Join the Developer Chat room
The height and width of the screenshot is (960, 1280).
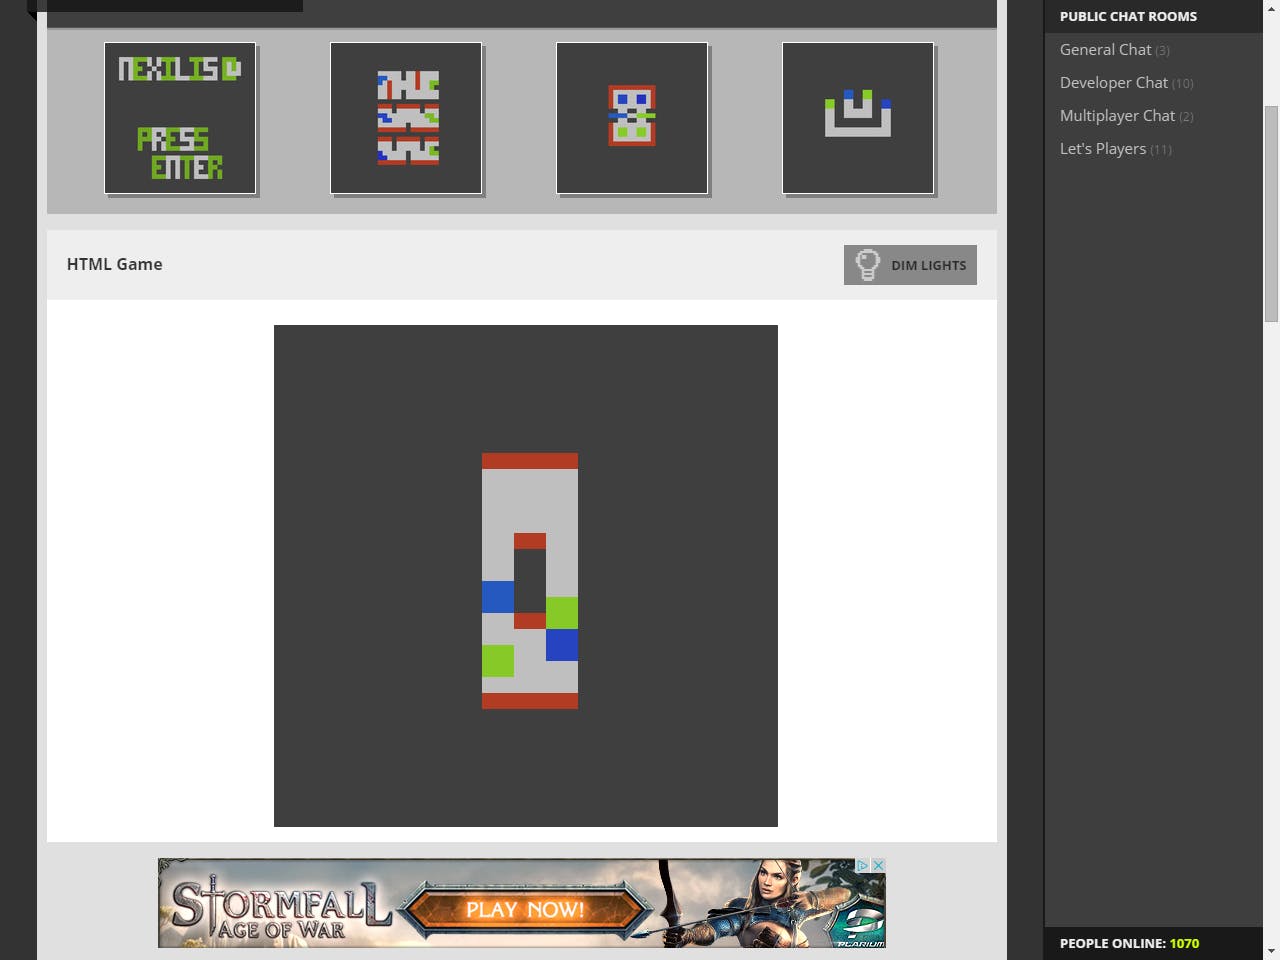coord(1113,82)
